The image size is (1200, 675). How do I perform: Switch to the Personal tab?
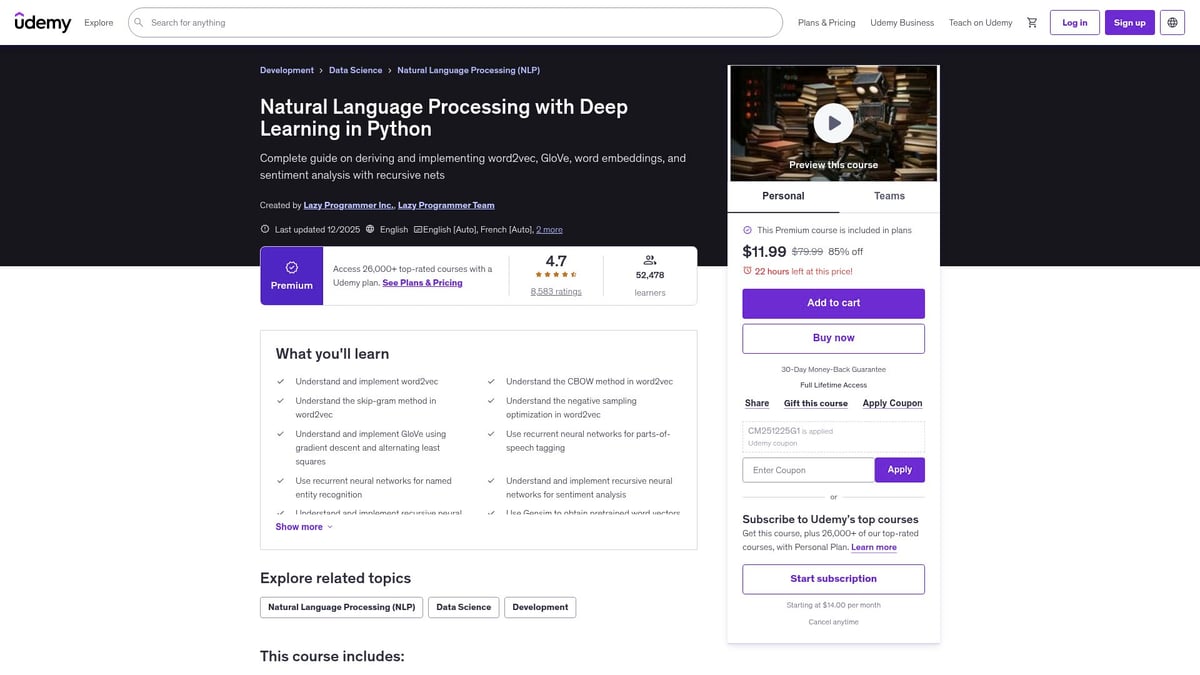(783, 196)
